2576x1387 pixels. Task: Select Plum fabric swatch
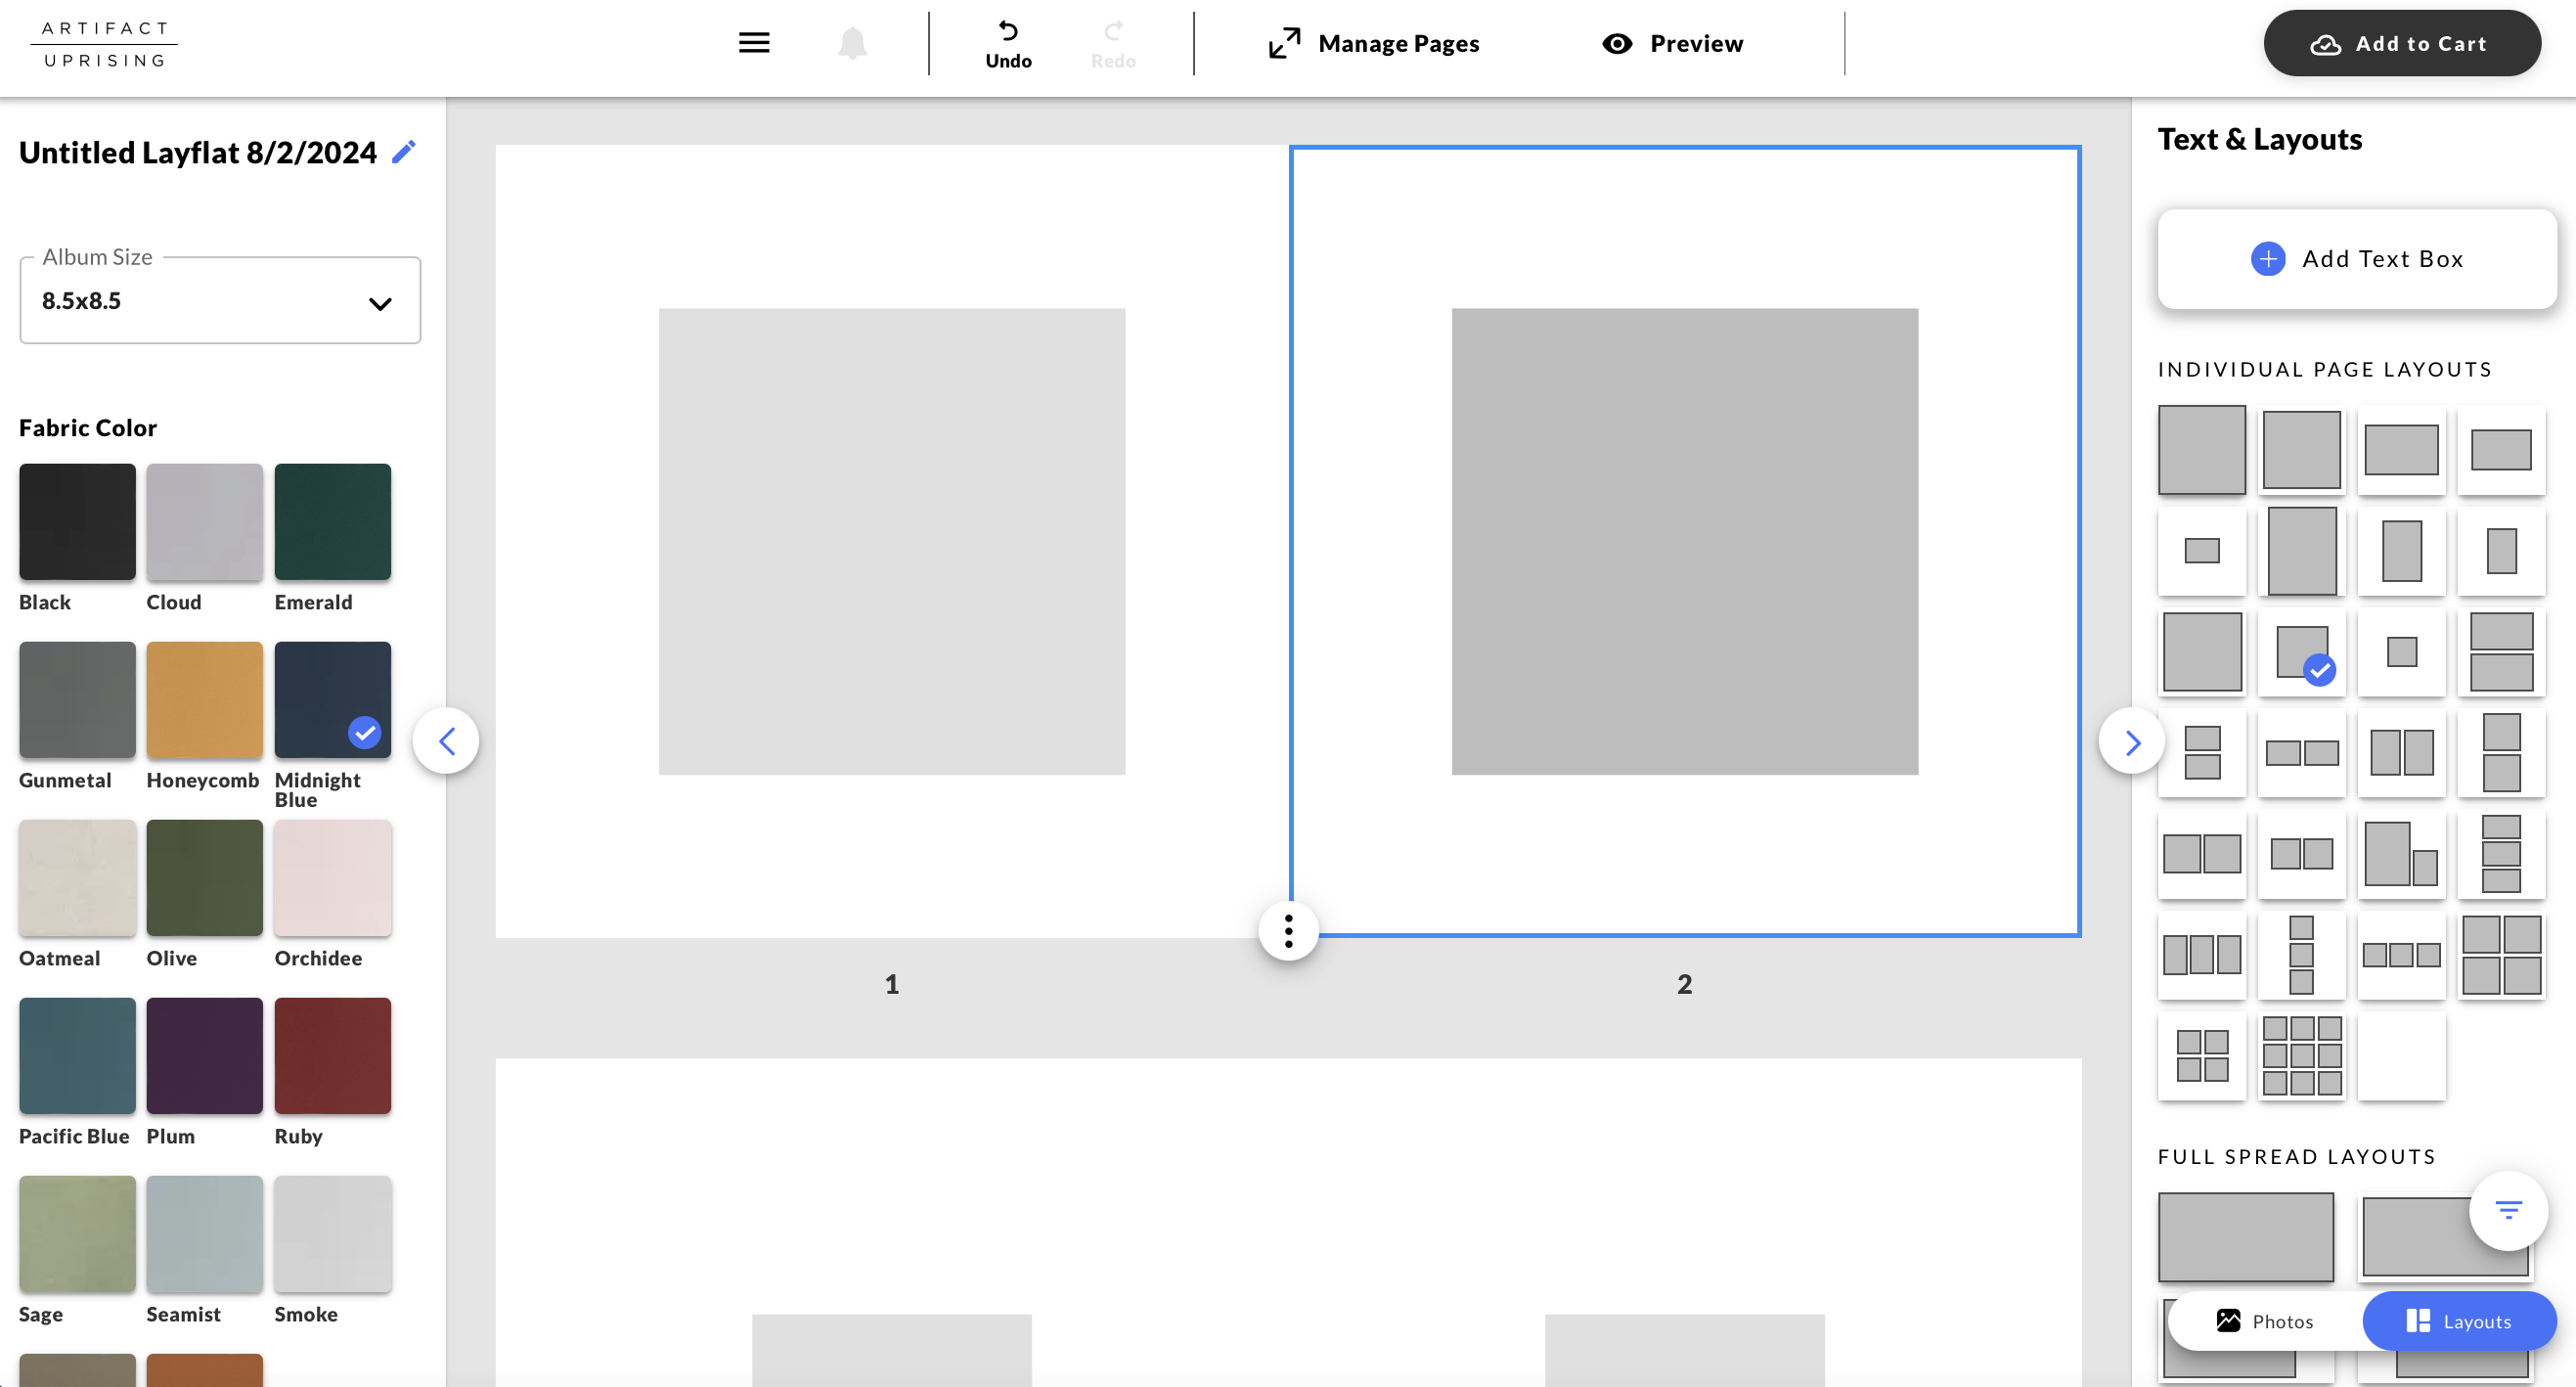(x=205, y=1055)
